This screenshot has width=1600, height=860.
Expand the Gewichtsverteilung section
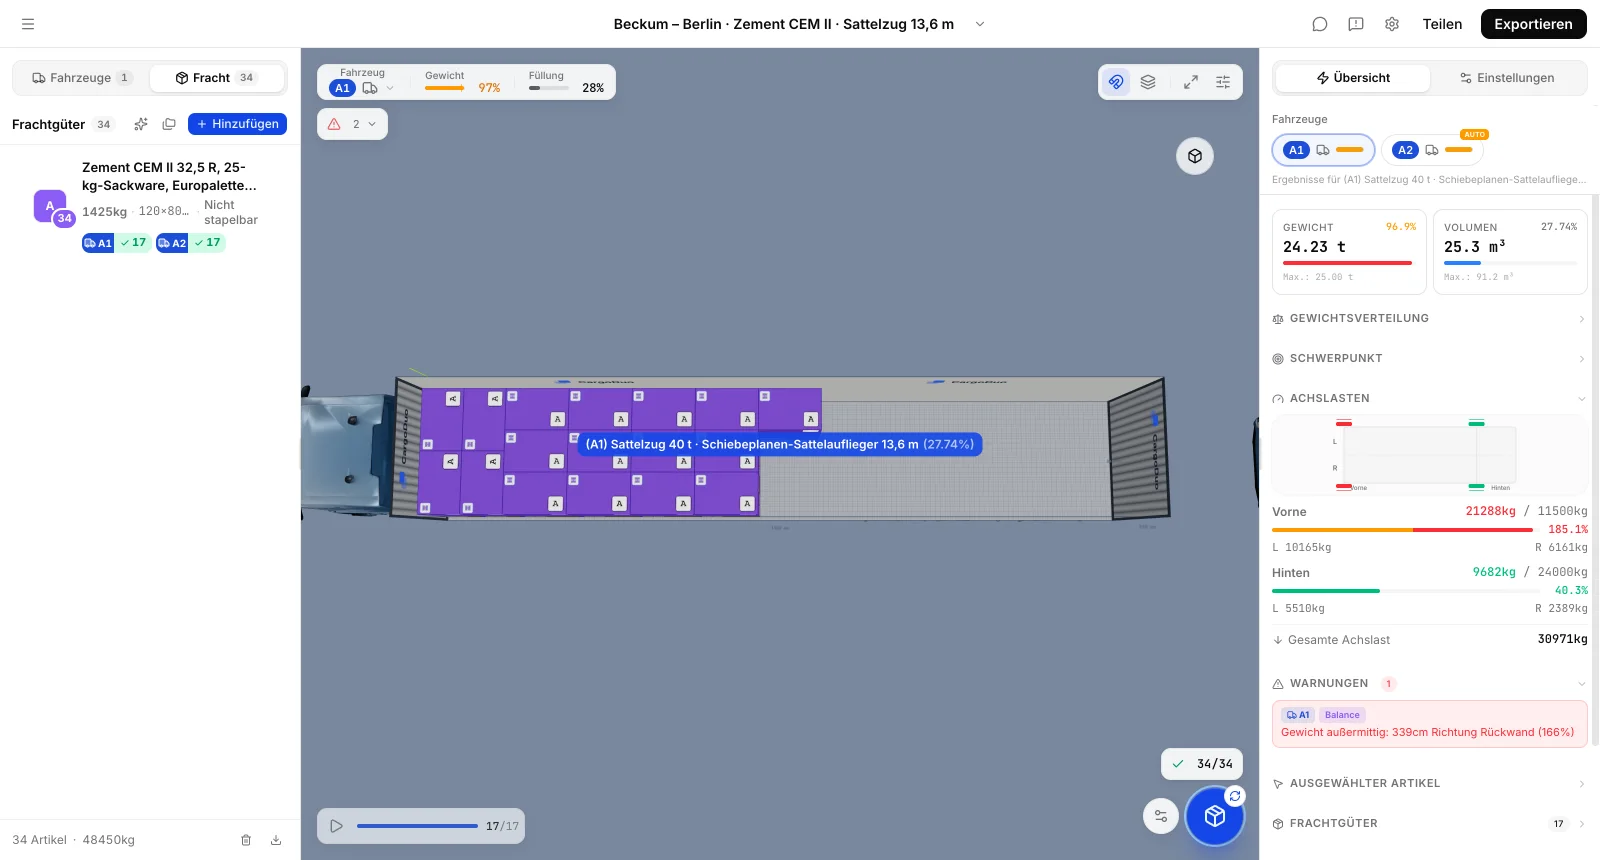coord(1429,319)
